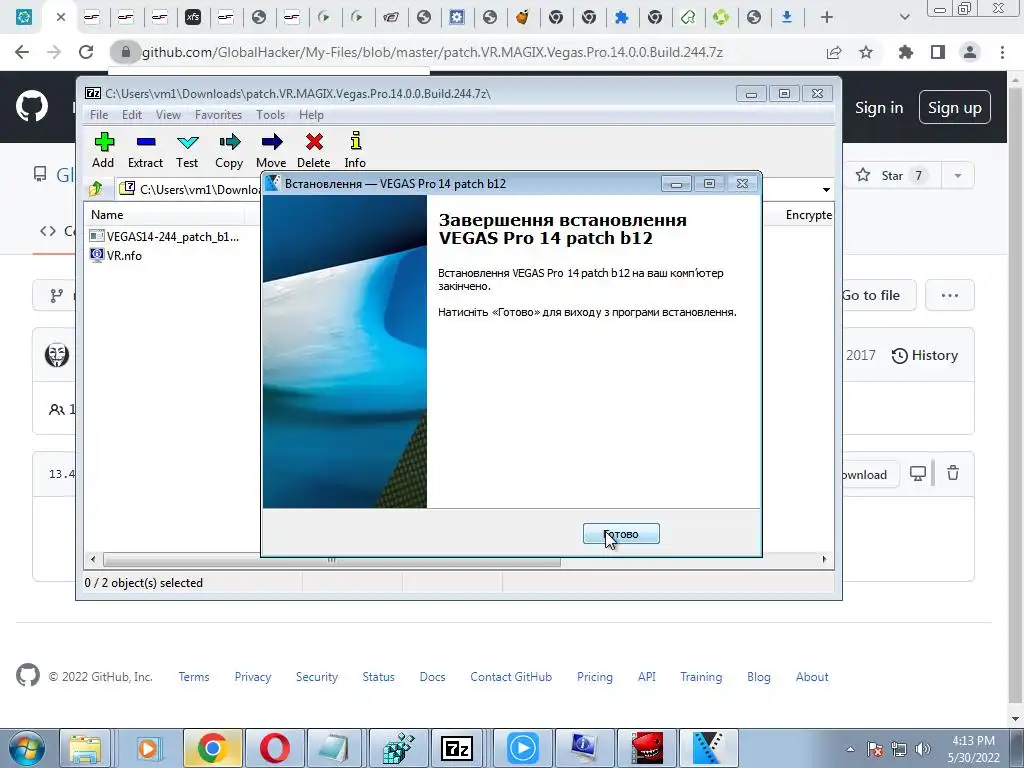Click the Extract toolbar icon in 7-Zip
1024x768 pixels.
[145, 151]
